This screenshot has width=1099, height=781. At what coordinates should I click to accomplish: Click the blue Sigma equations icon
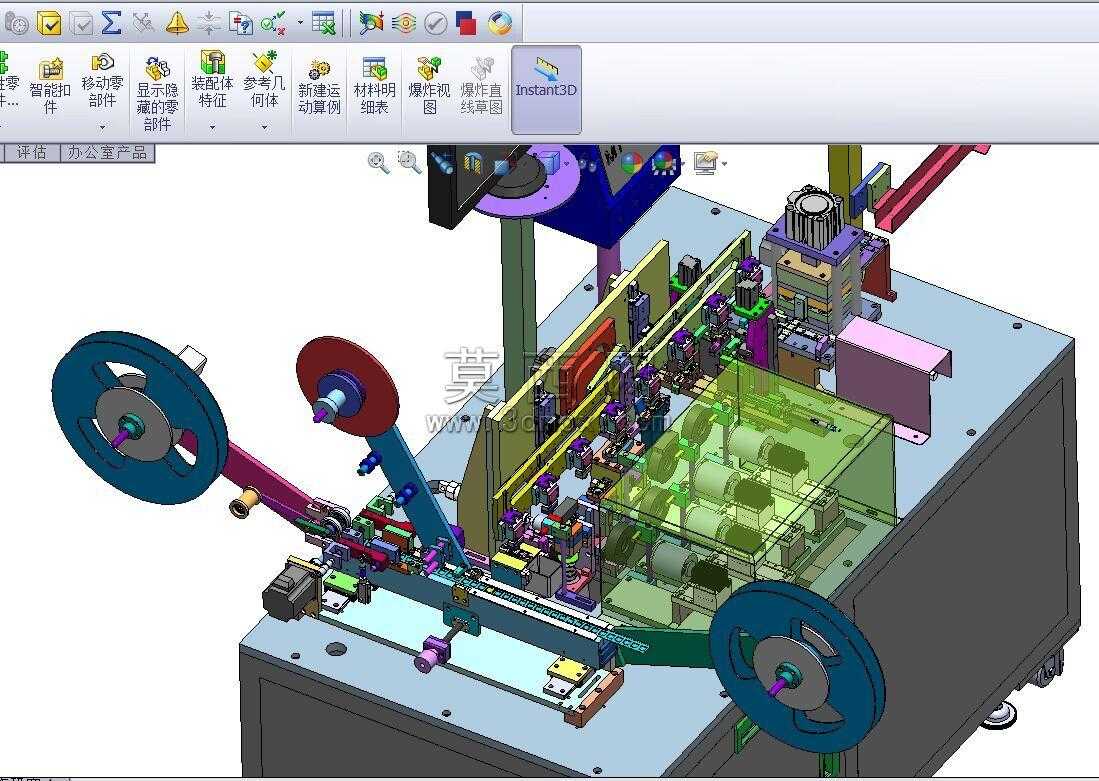[x=111, y=23]
